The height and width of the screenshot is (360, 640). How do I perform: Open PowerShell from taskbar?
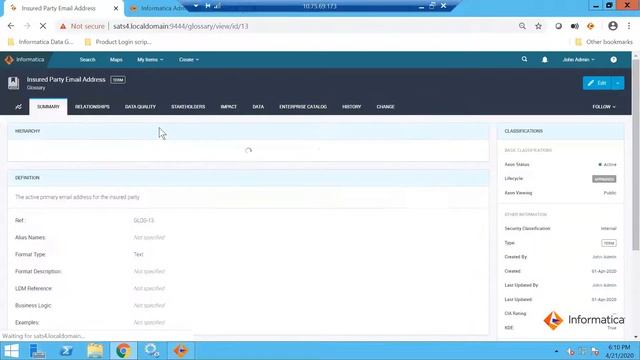pos(67,351)
